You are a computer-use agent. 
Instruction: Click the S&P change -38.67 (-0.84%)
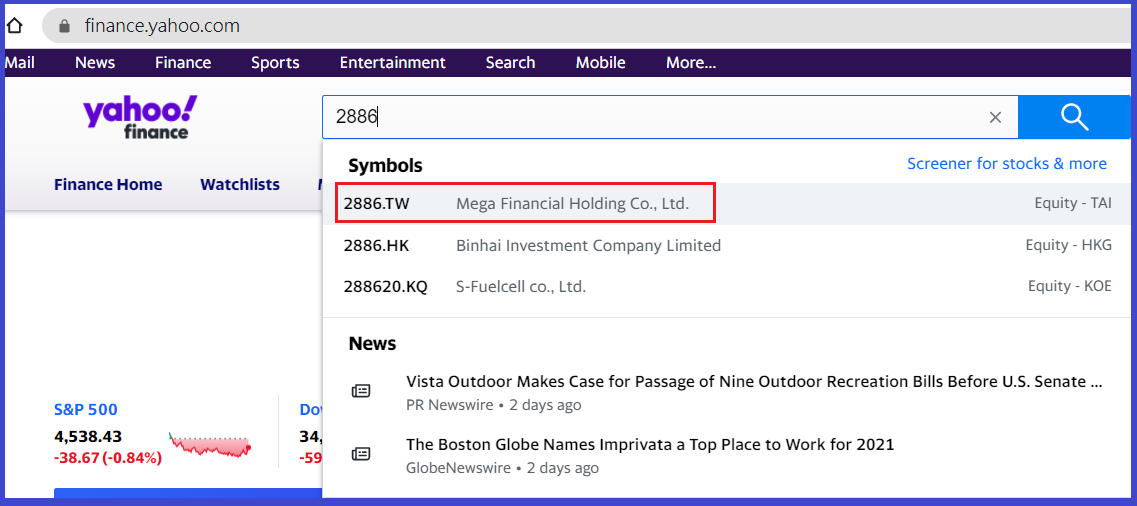pos(108,458)
